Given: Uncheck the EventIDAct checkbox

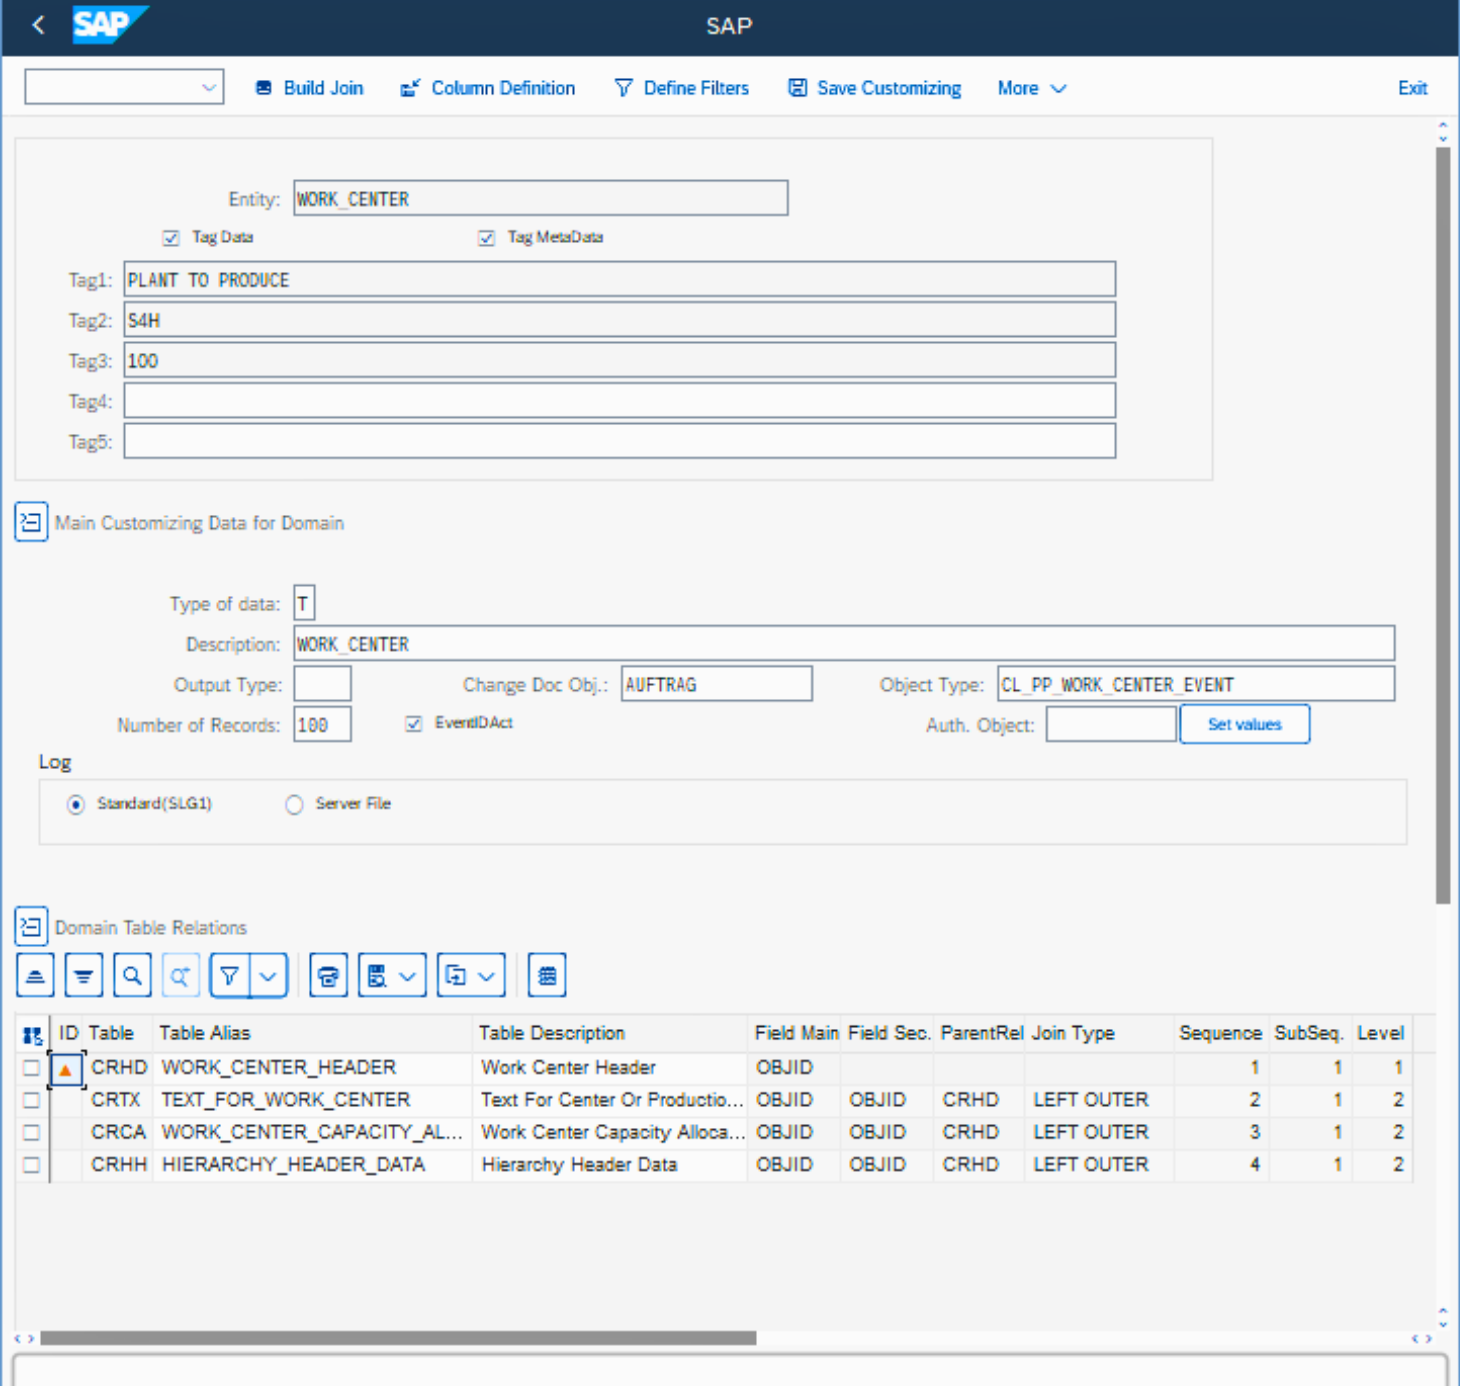Looking at the screenshot, I should (414, 724).
